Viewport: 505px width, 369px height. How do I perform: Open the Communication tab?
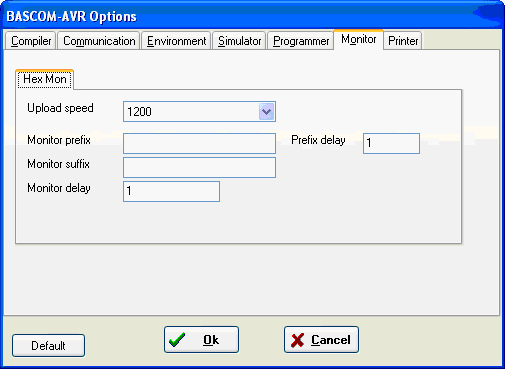coord(99,41)
